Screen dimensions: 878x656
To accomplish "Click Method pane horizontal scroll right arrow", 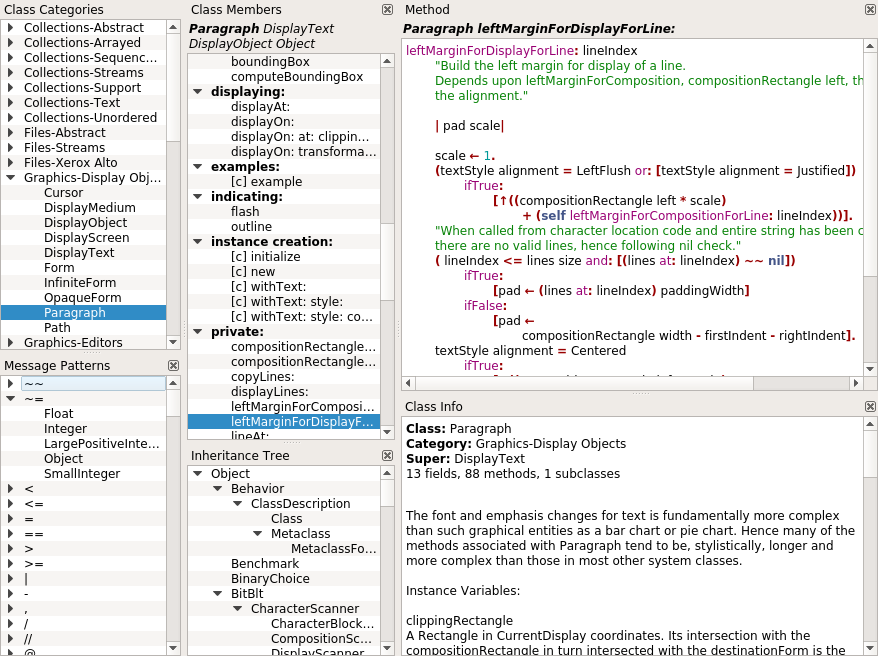I will point(856,383).
